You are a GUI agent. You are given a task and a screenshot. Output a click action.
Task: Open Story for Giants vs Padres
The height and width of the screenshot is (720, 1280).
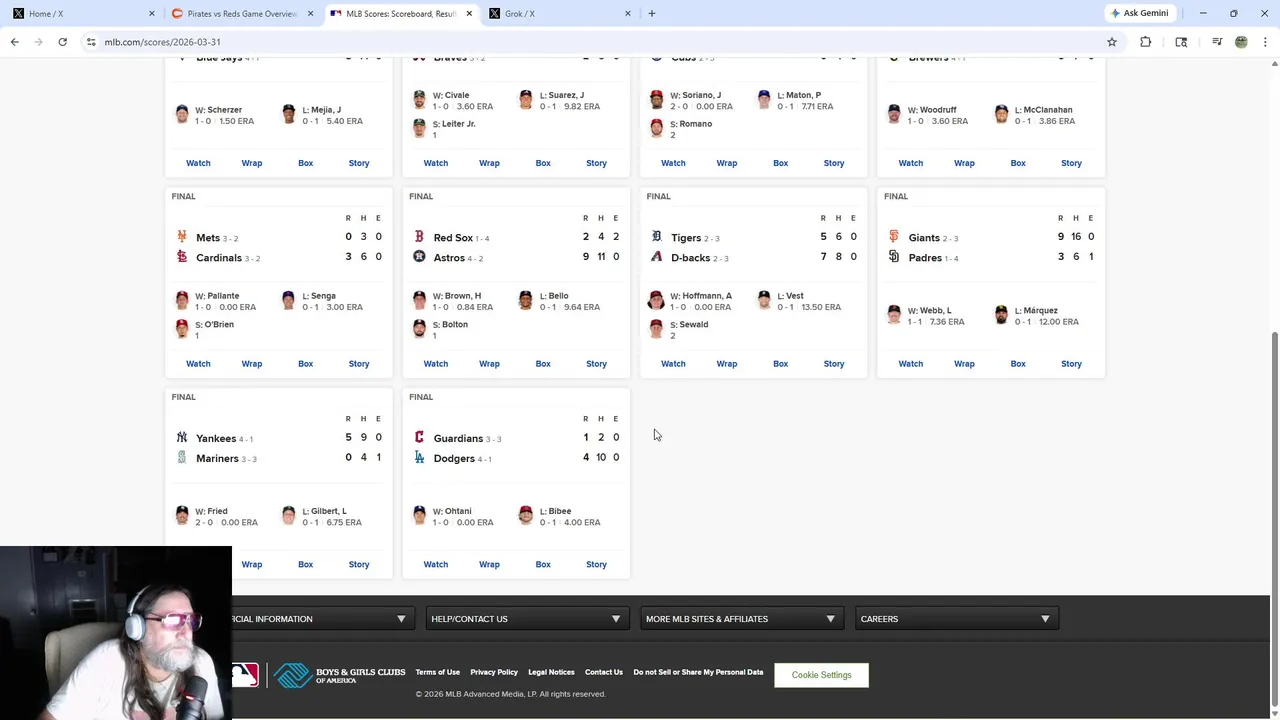click(x=1071, y=364)
